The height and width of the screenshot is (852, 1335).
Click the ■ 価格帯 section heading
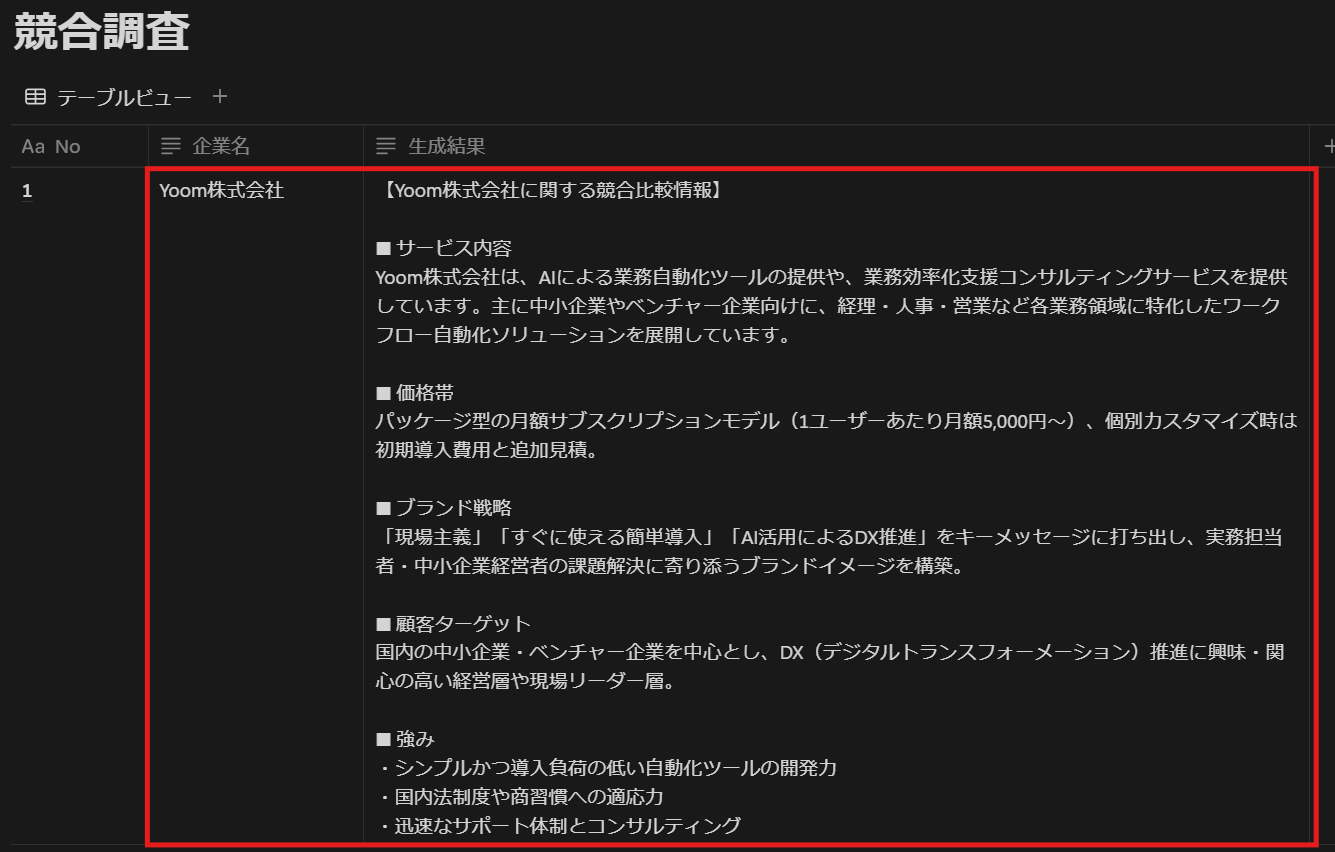(x=414, y=393)
